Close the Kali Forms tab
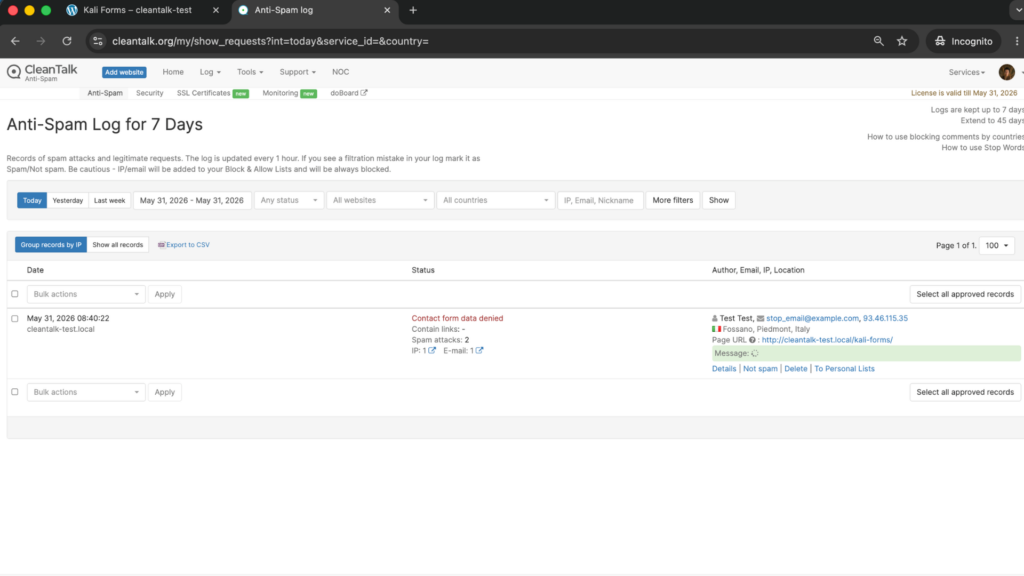 (x=216, y=10)
